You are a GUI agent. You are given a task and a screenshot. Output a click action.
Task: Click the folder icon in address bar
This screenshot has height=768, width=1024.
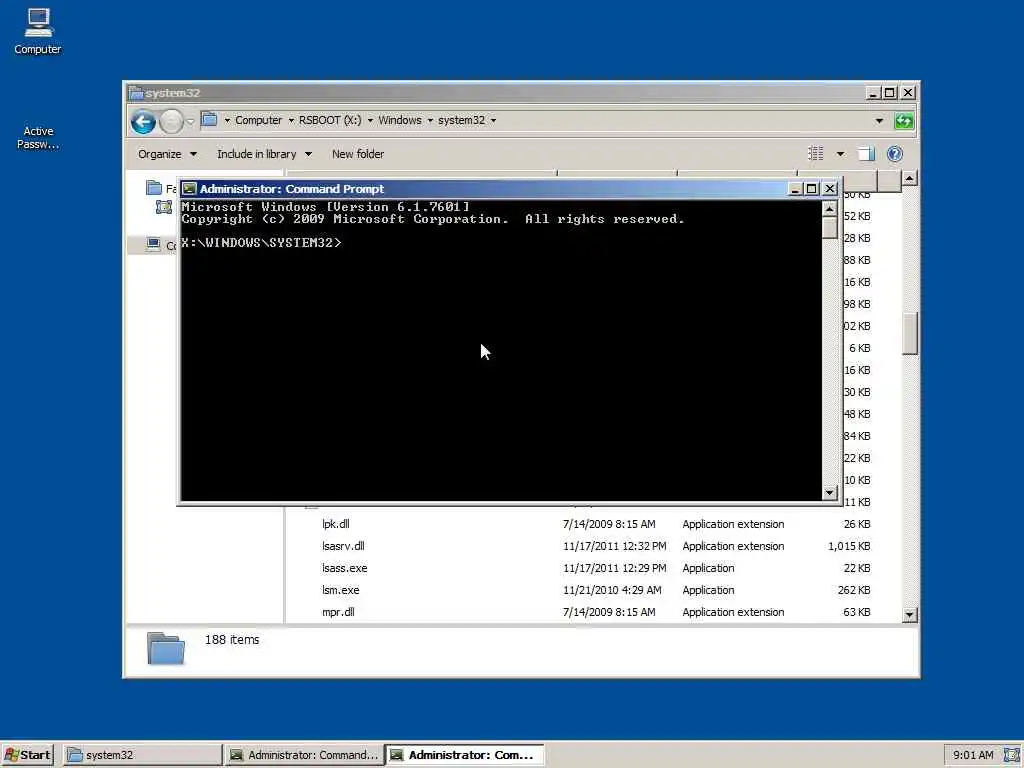(209, 120)
